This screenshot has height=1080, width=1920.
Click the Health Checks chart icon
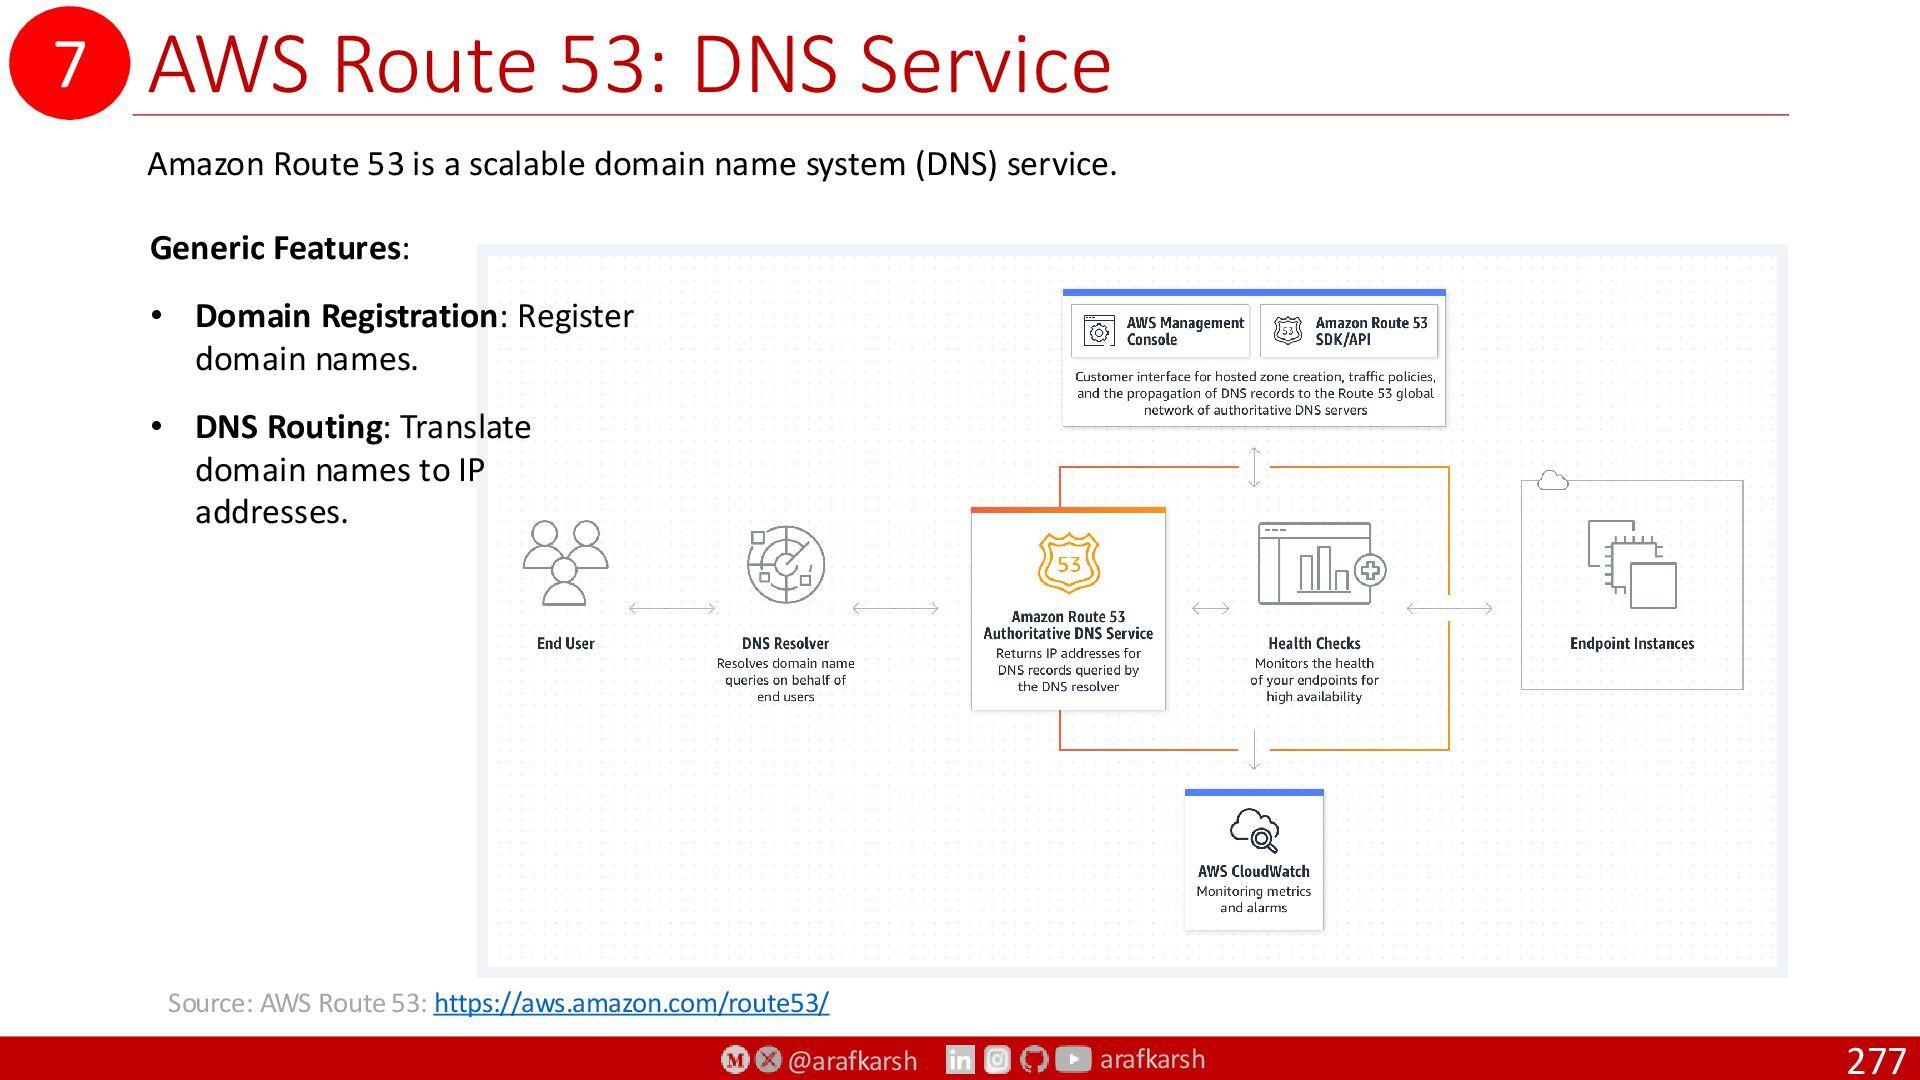click(x=1321, y=564)
